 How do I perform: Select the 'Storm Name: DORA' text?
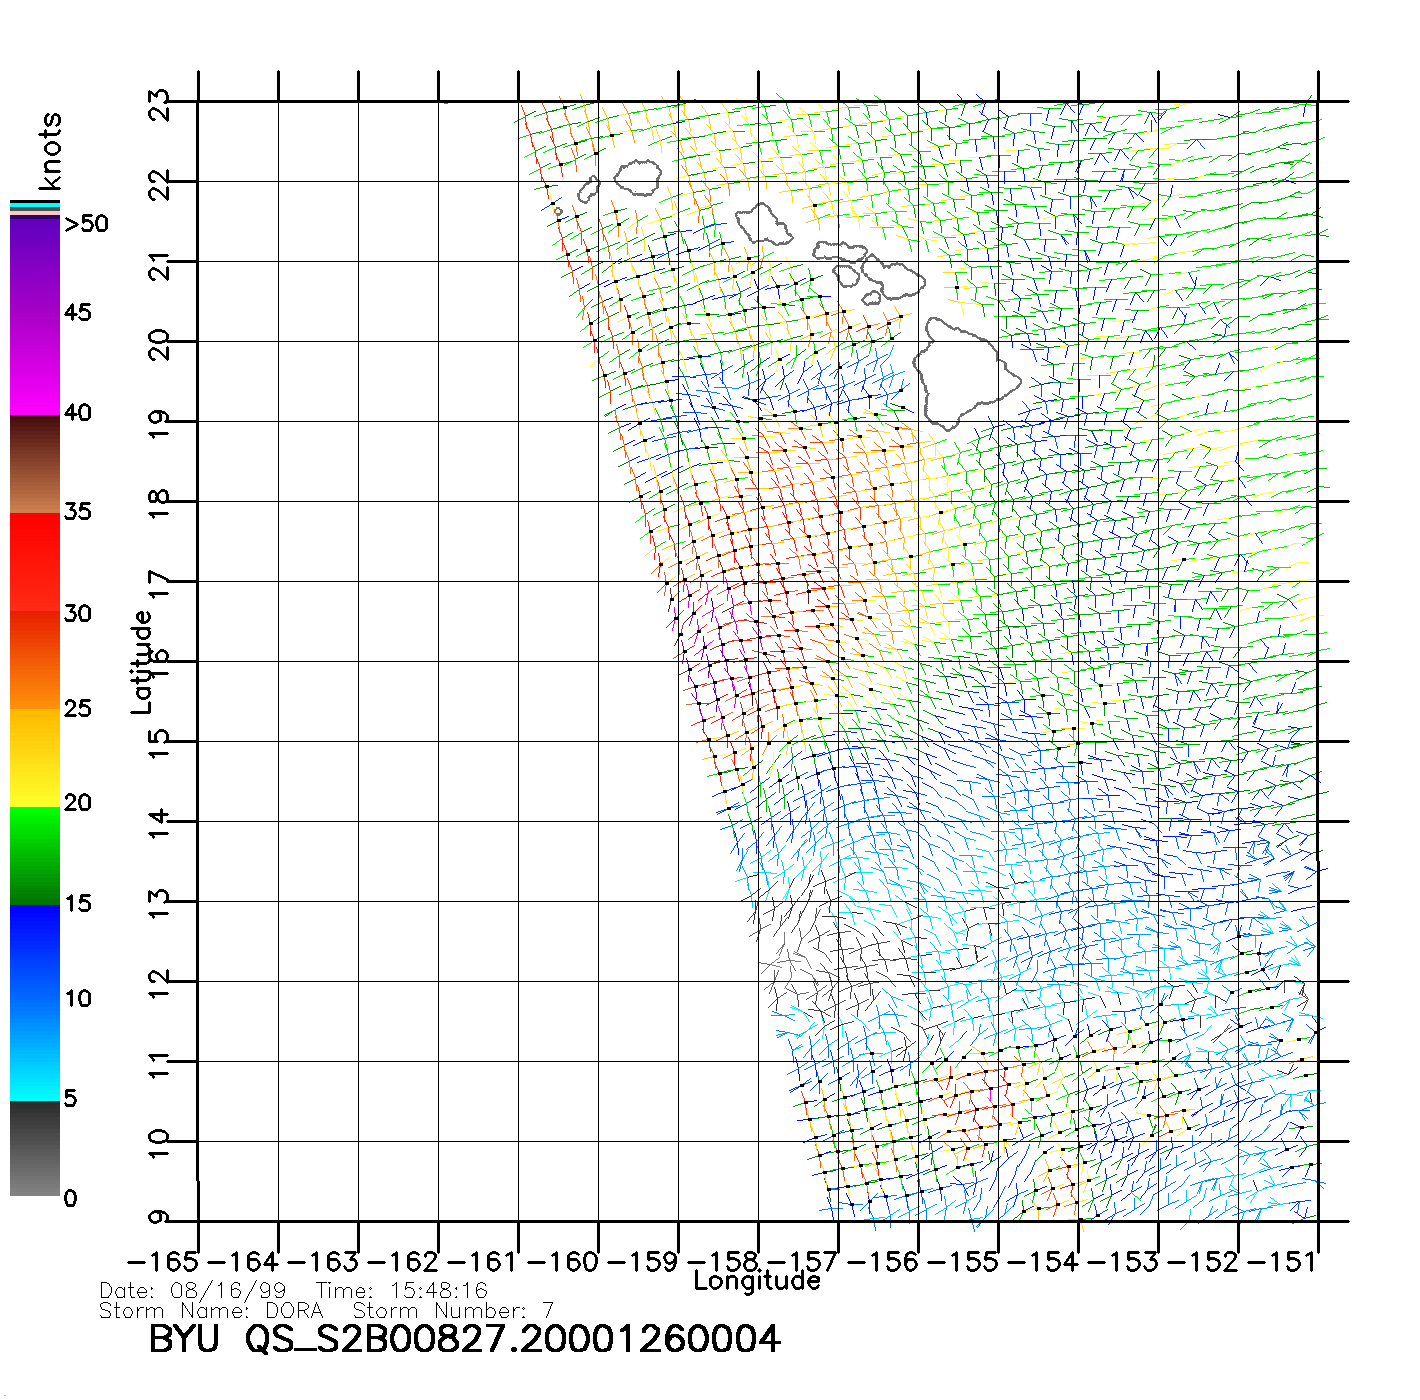point(212,1310)
